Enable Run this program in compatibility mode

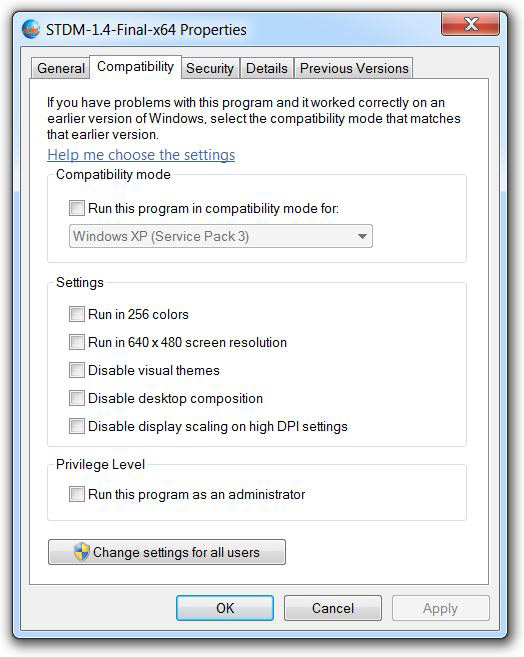pos(77,208)
